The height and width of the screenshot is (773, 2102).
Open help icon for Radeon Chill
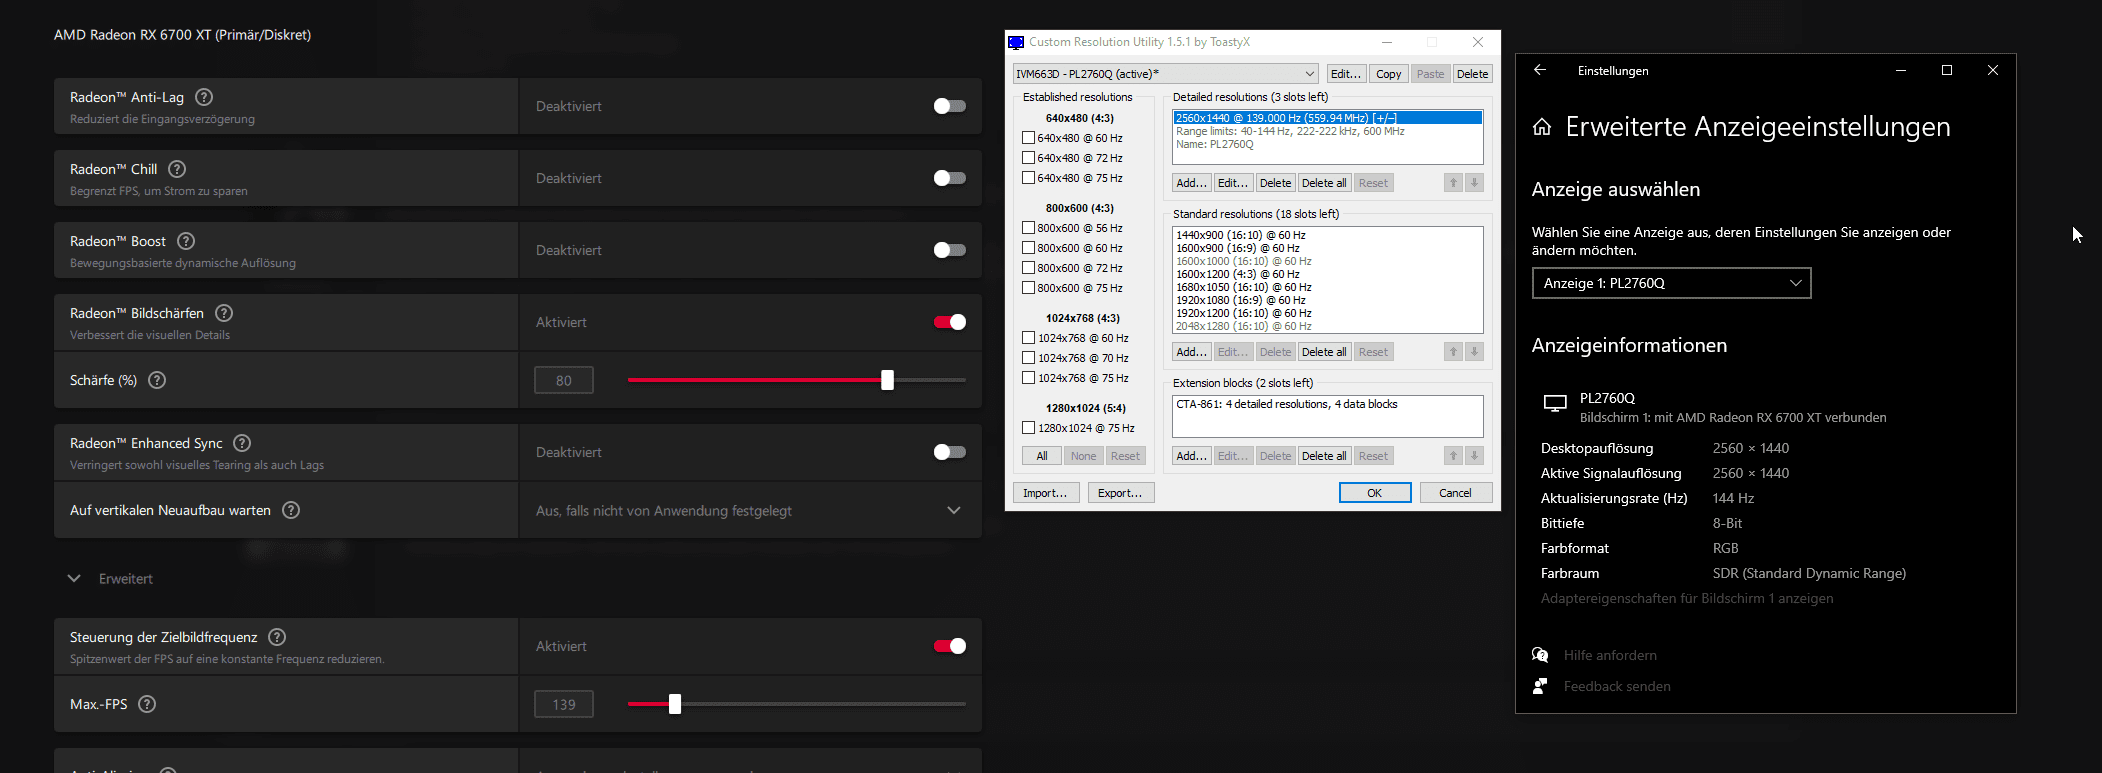(177, 169)
